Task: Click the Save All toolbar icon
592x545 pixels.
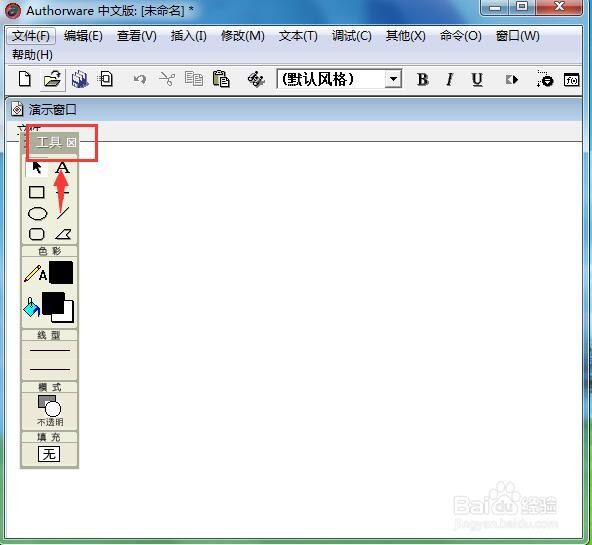Action: tap(80, 80)
